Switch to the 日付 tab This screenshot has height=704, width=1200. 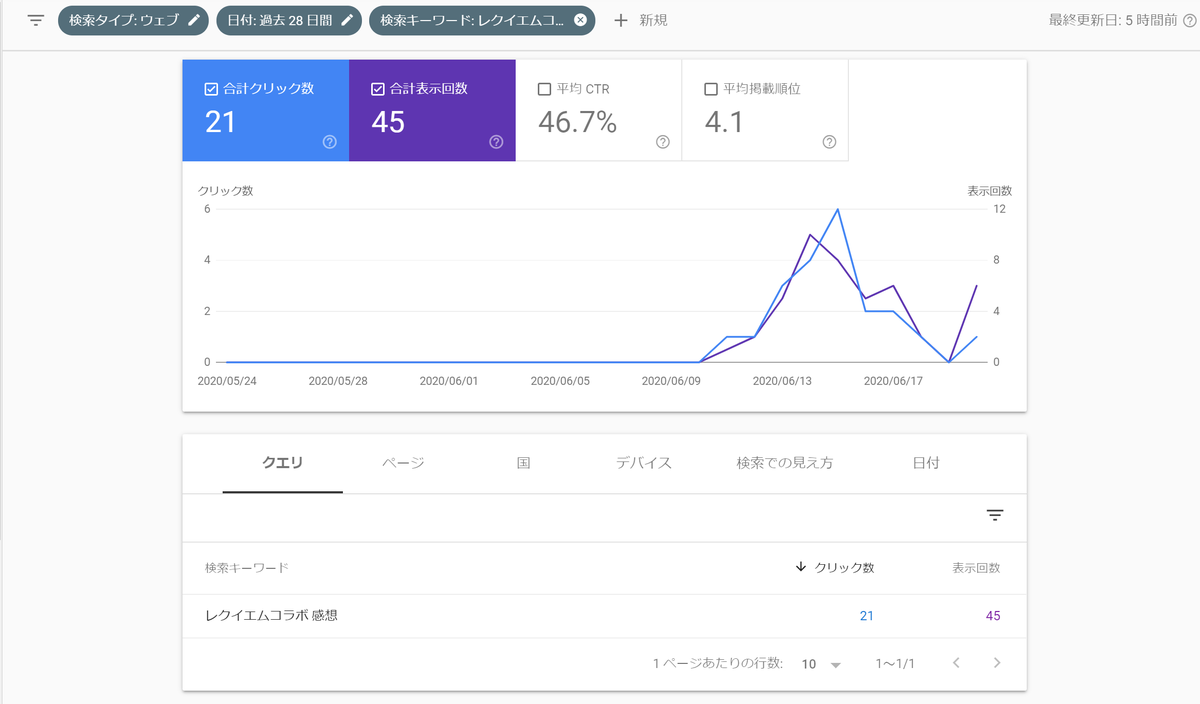926,463
